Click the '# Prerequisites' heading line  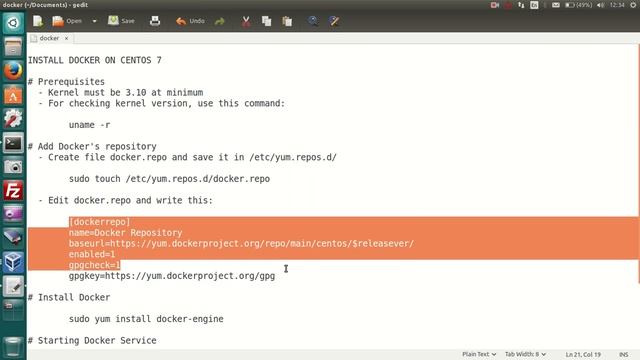pyautogui.click(x=66, y=82)
